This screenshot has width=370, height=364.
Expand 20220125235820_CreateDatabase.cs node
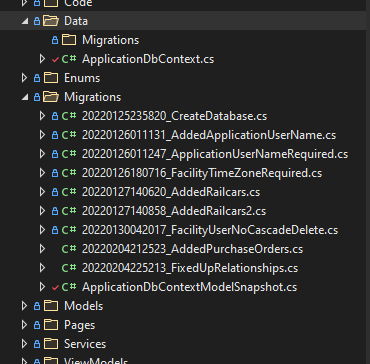[x=42, y=116]
